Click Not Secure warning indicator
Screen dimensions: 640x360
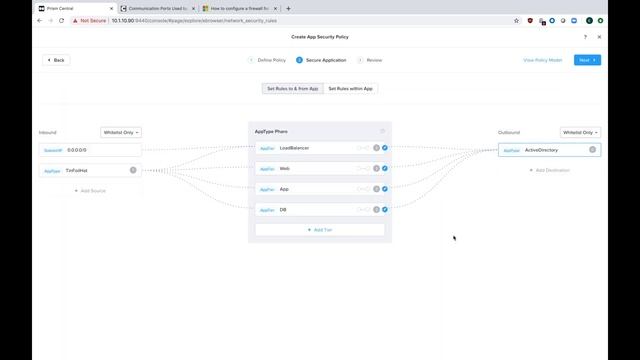pyautogui.click(x=89, y=20)
